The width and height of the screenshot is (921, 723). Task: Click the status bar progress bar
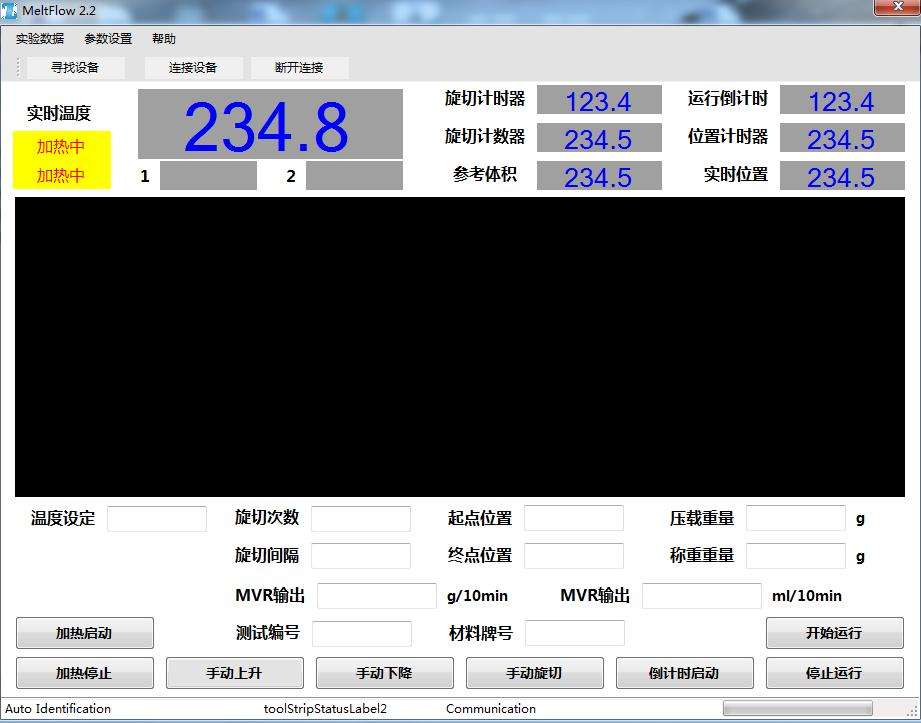(798, 708)
